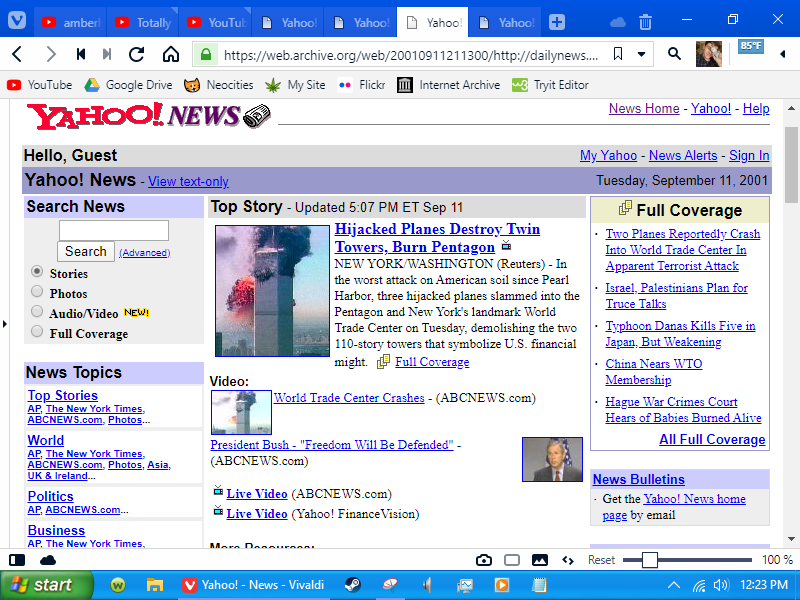Adjust the page zoom slider

point(650,560)
